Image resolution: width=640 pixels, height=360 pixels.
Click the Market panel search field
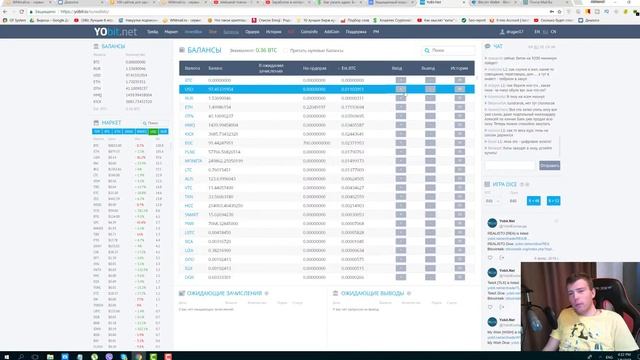(x=155, y=123)
